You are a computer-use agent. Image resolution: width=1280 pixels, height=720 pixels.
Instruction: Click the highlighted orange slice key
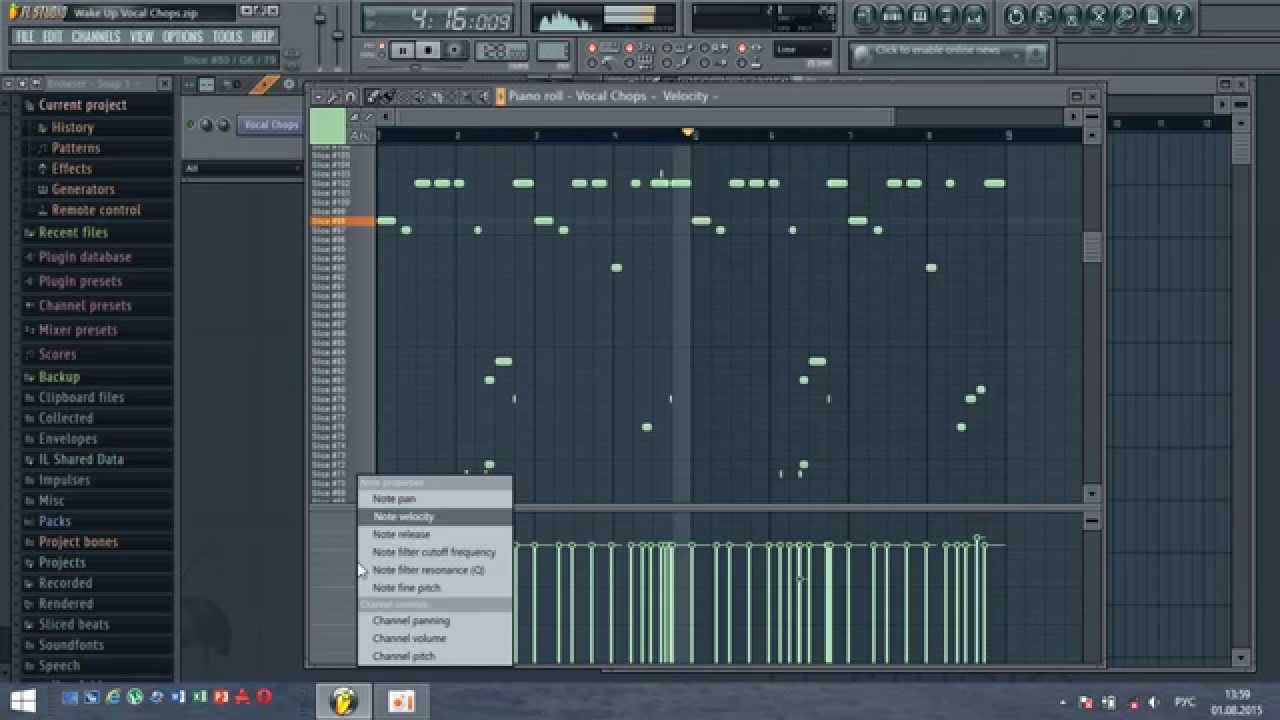tap(342, 221)
